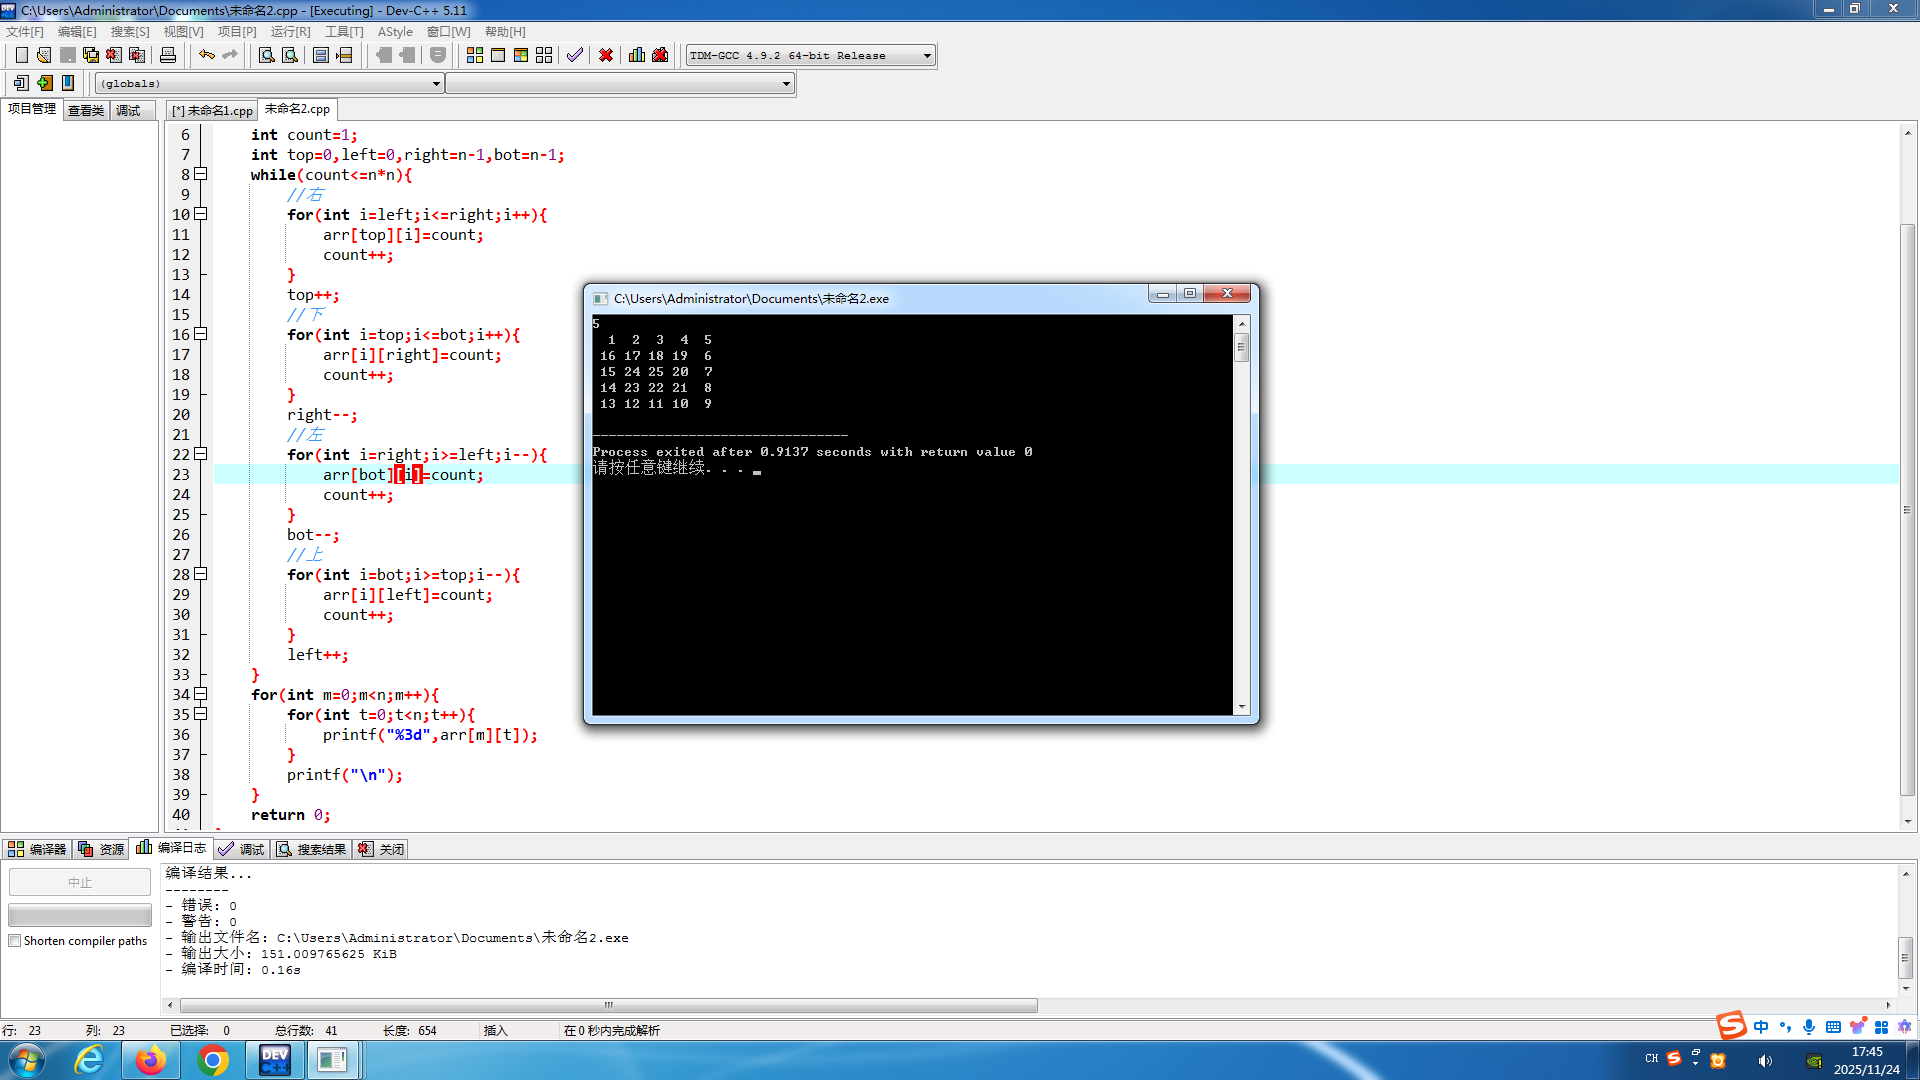Image resolution: width=1920 pixels, height=1080 pixels.
Task: Open the TDM-GCC compiler selection dropdown
Action: pos(927,56)
